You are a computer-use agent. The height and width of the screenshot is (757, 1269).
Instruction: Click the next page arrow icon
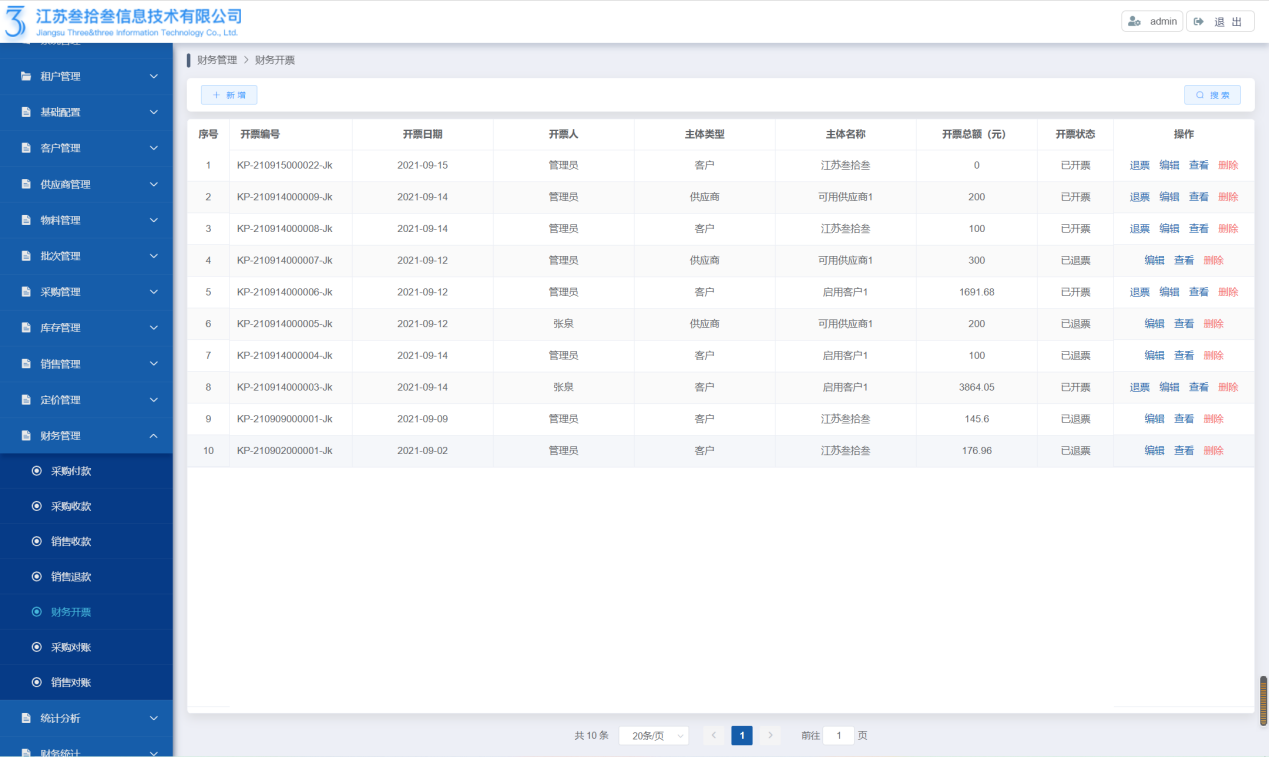point(770,736)
